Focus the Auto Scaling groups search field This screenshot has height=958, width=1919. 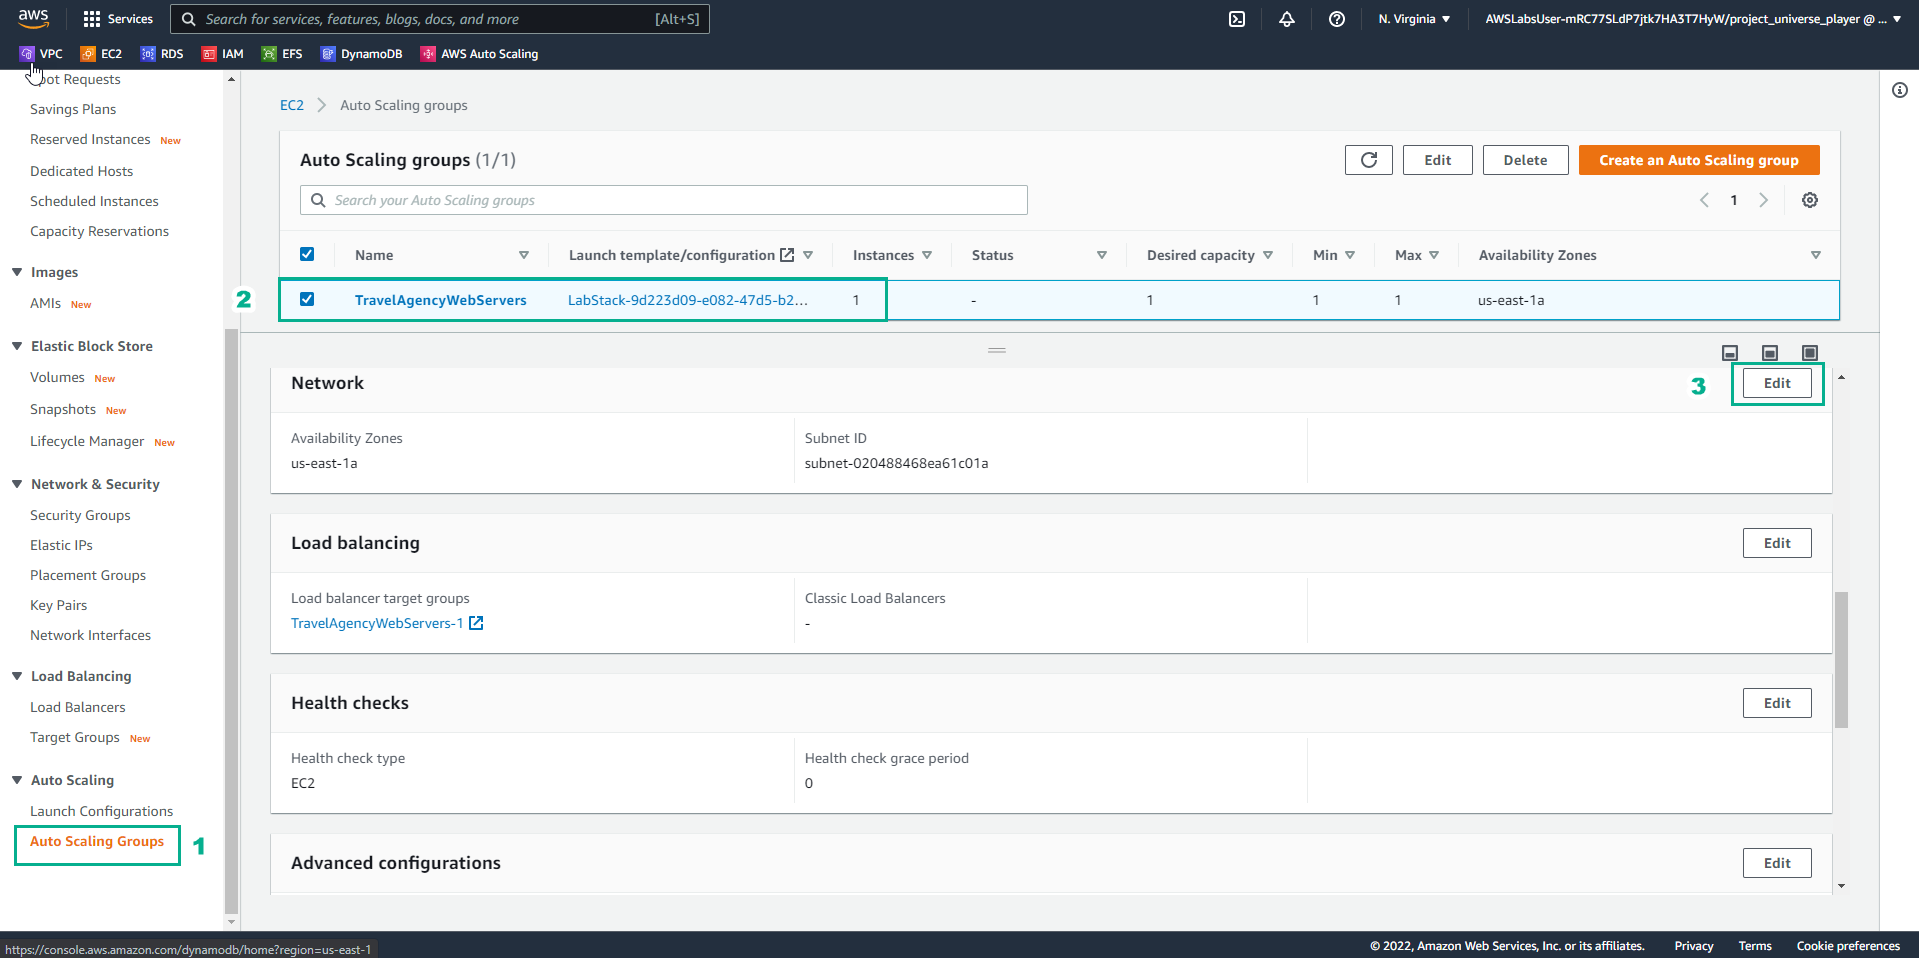tap(664, 200)
